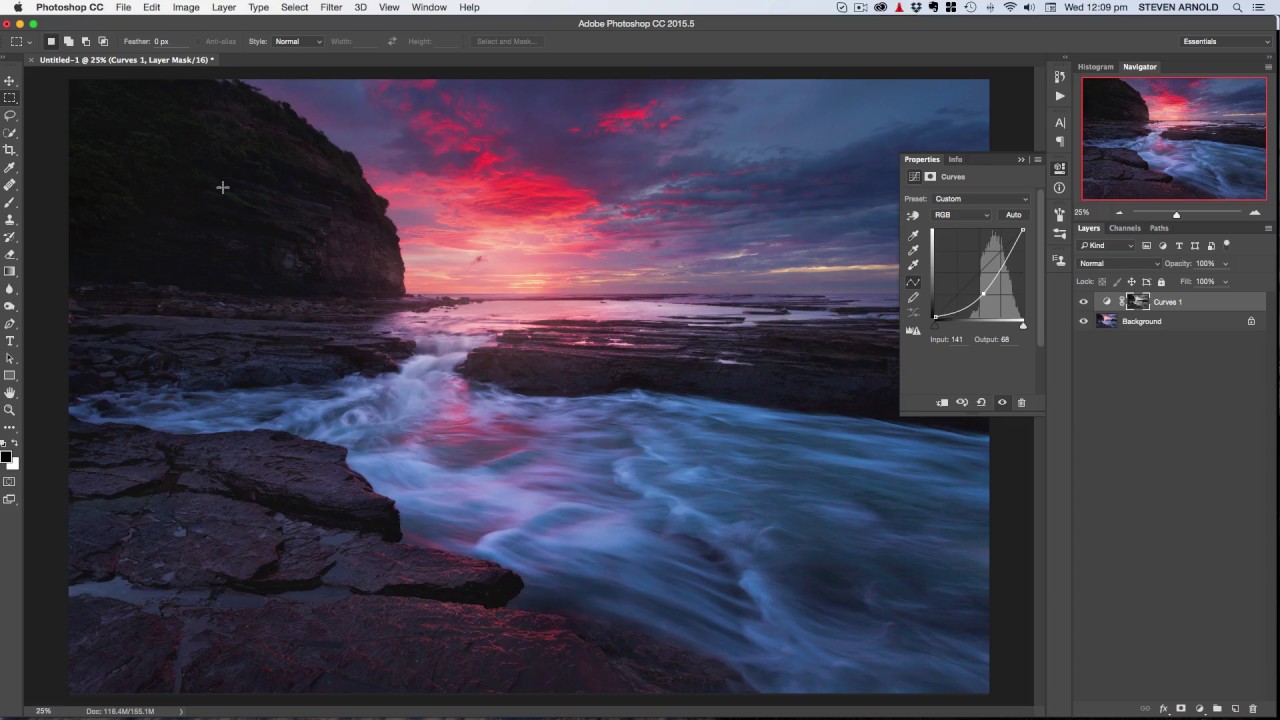Image resolution: width=1280 pixels, height=720 pixels.
Task: Toggle layer visibility in Properties panel
Action: coord(1002,402)
